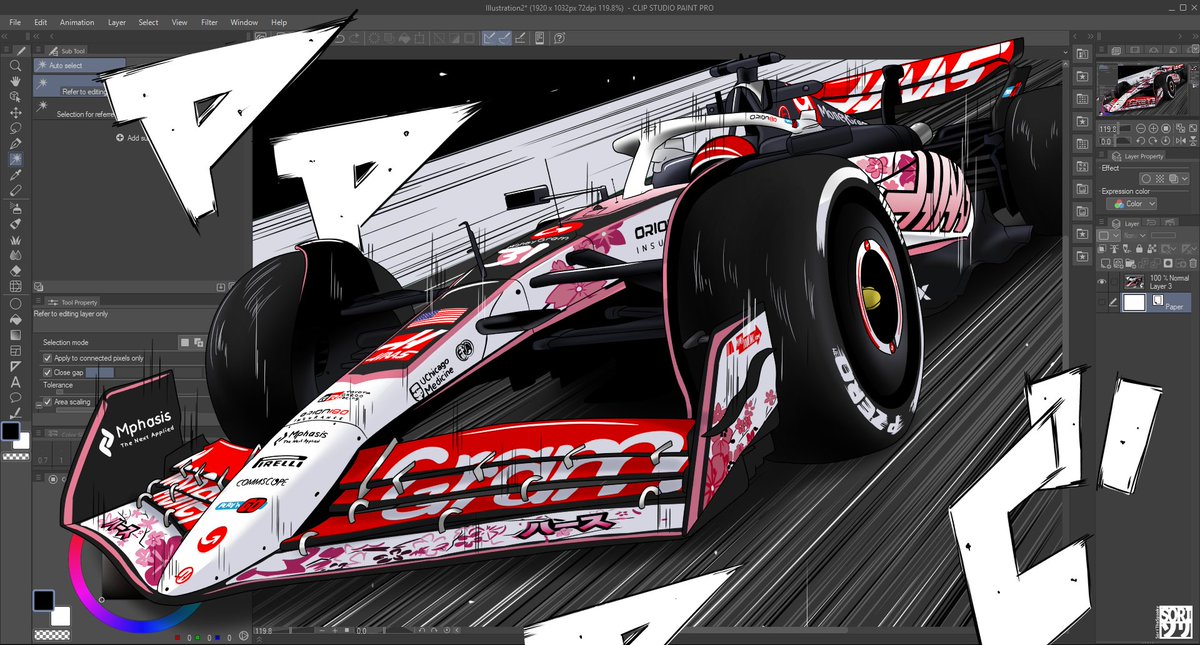This screenshot has height=645, width=1200.
Task: Select the Auto select wand tool
Action: click(x=15, y=159)
